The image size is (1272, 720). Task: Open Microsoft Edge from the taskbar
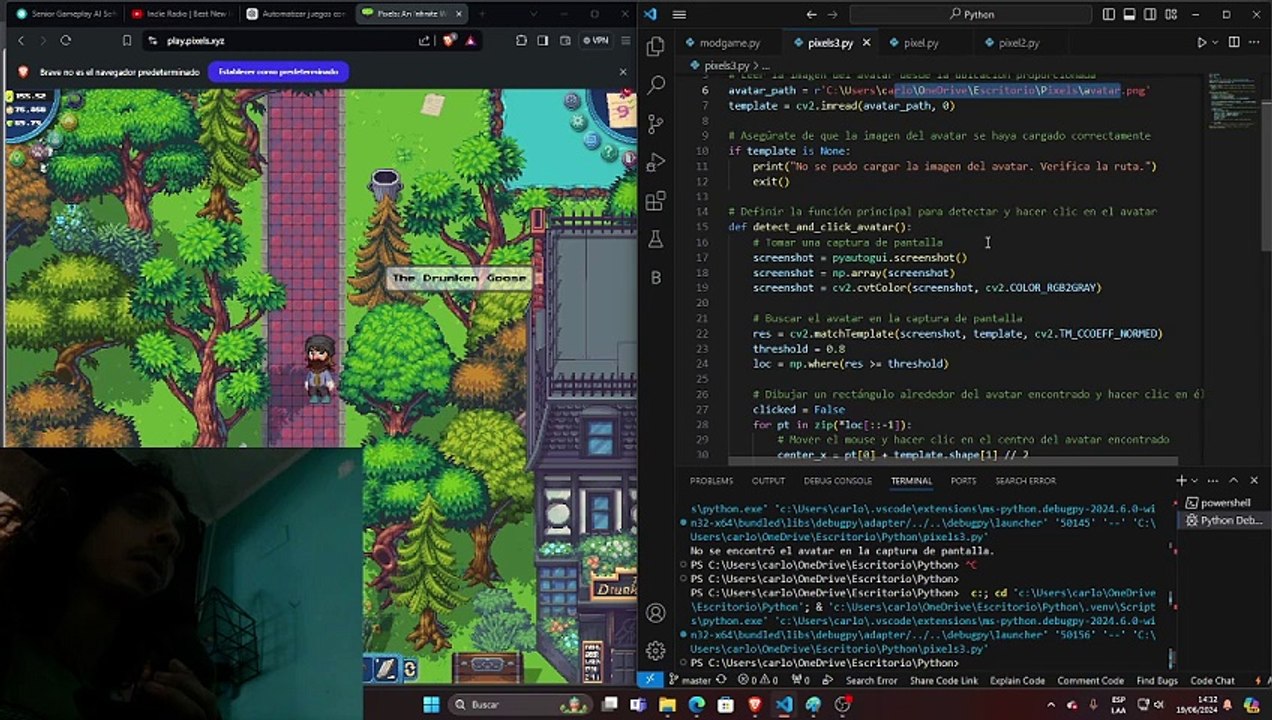coord(697,705)
